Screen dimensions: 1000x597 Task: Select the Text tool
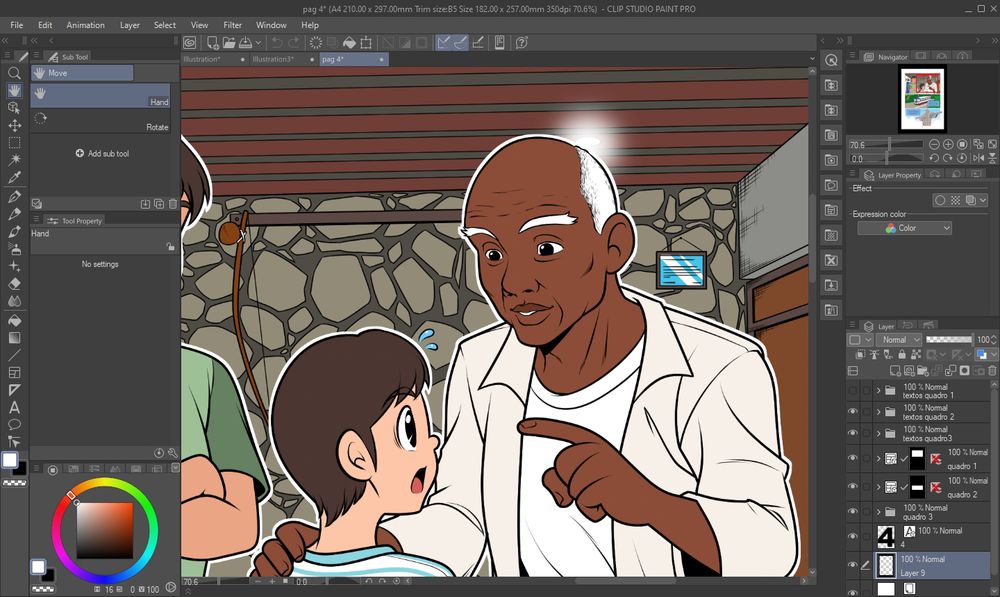coord(14,407)
